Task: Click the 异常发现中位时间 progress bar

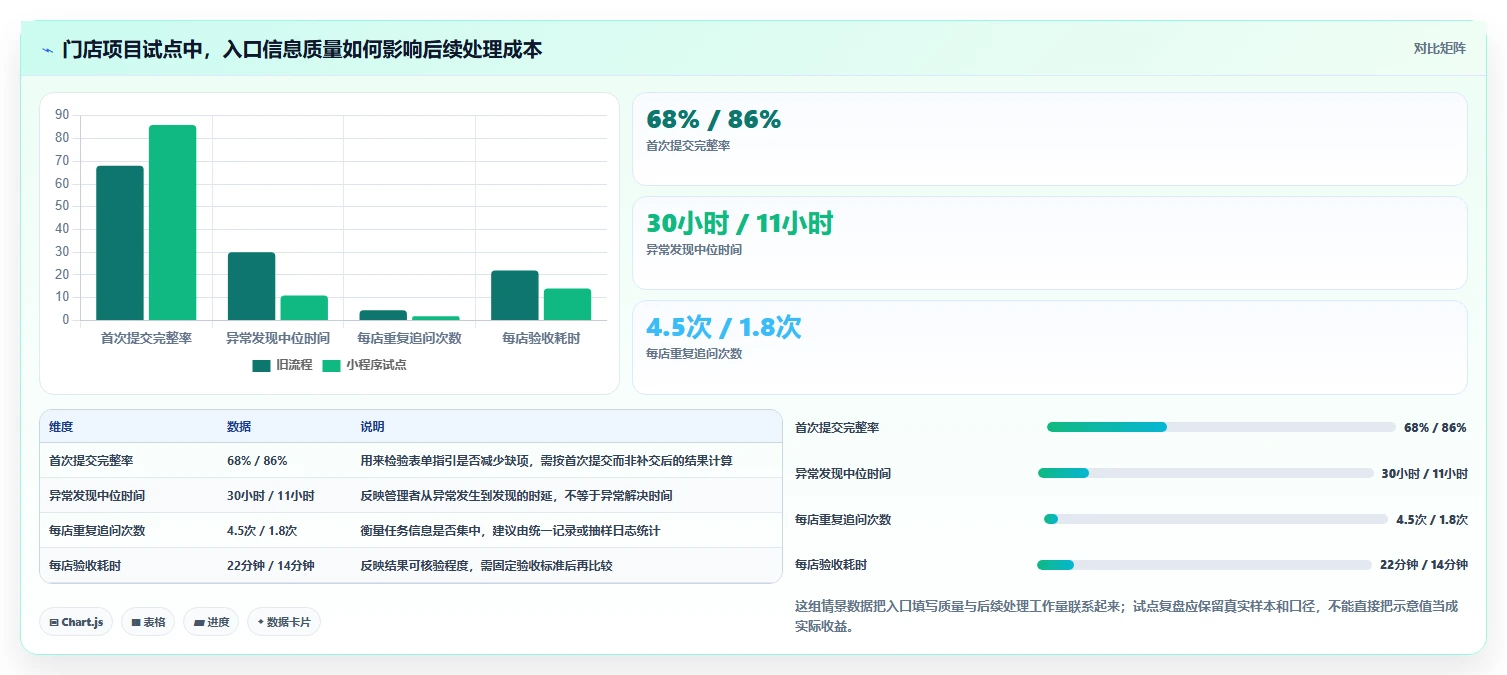Action: pyautogui.click(x=1206, y=473)
